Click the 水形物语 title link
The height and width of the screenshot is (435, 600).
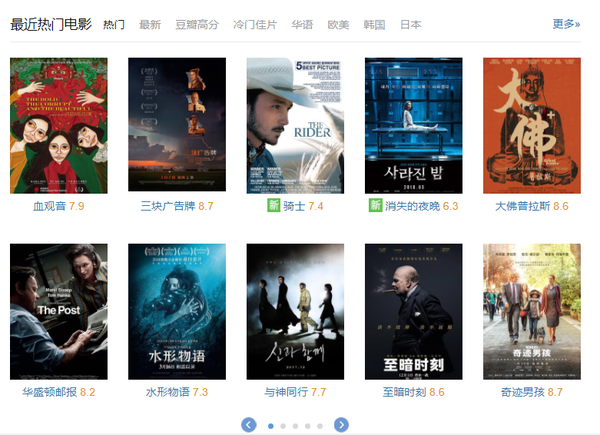coord(168,392)
